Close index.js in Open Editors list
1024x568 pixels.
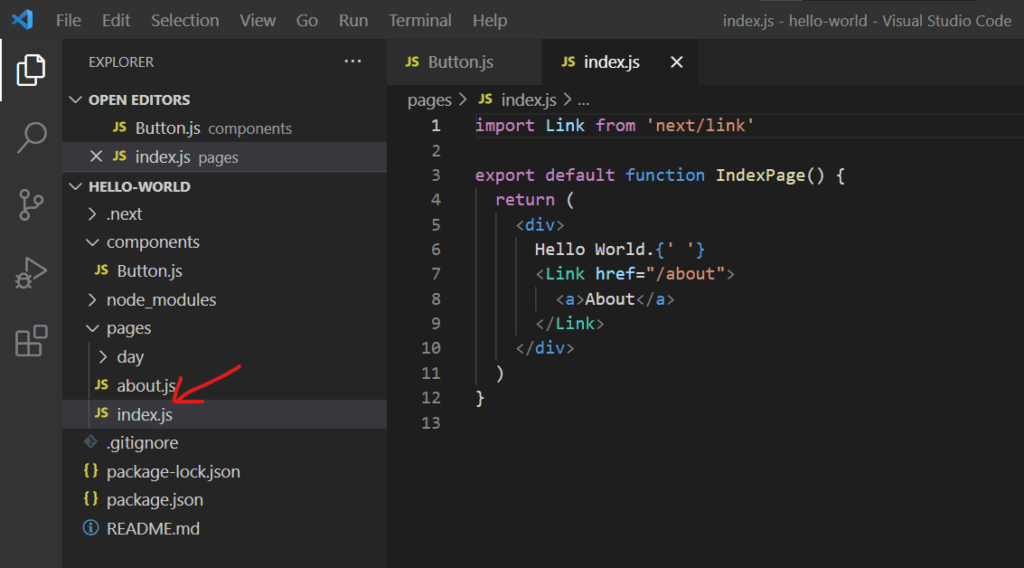[96, 157]
